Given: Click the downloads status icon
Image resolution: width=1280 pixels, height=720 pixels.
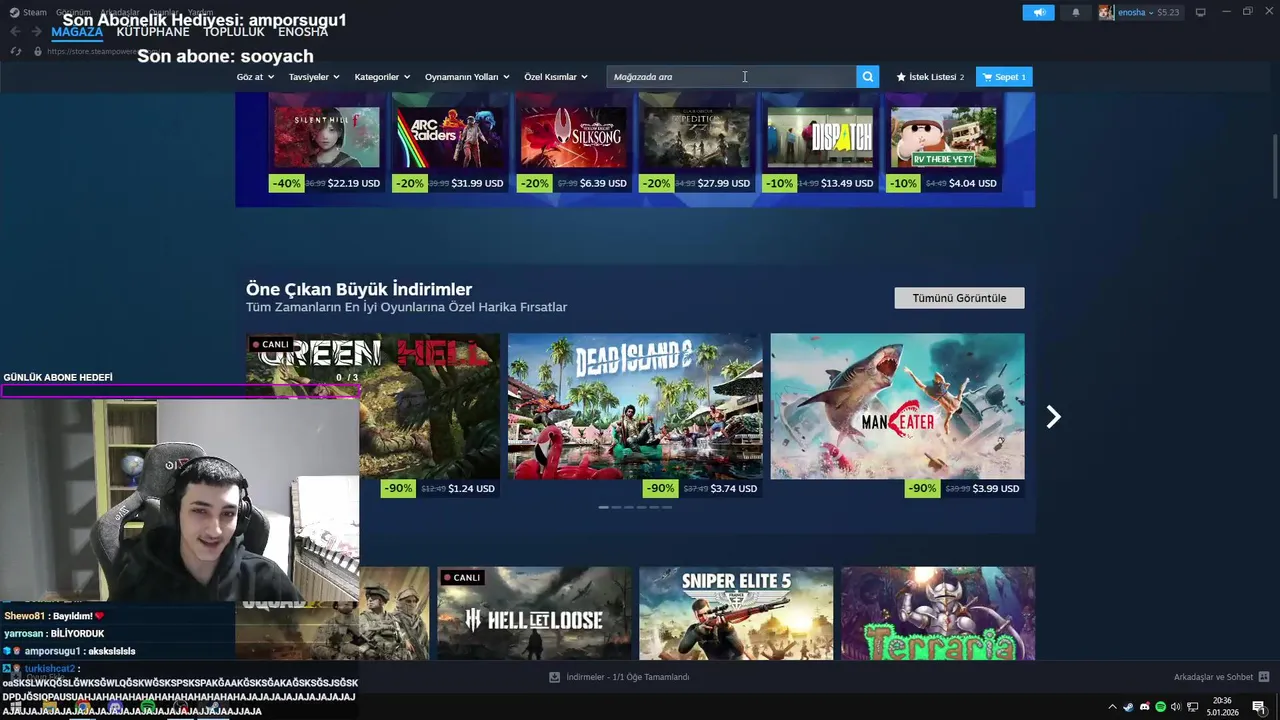Looking at the screenshot, I should pyautogui.click(x=554, y=677).
